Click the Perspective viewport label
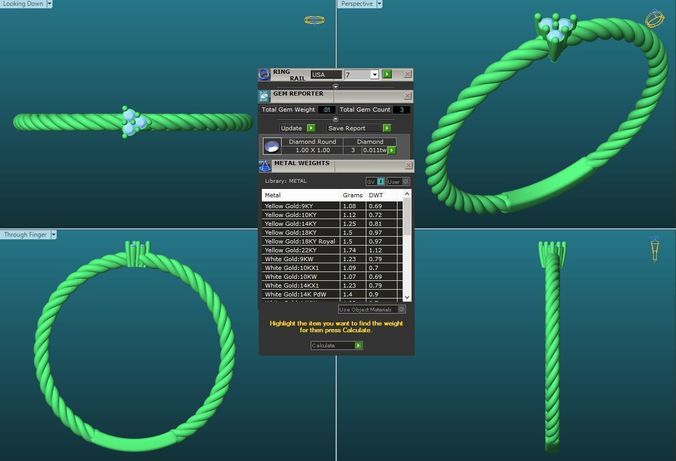The height and width of the screenshot is (461, 676). pos(357,3)
